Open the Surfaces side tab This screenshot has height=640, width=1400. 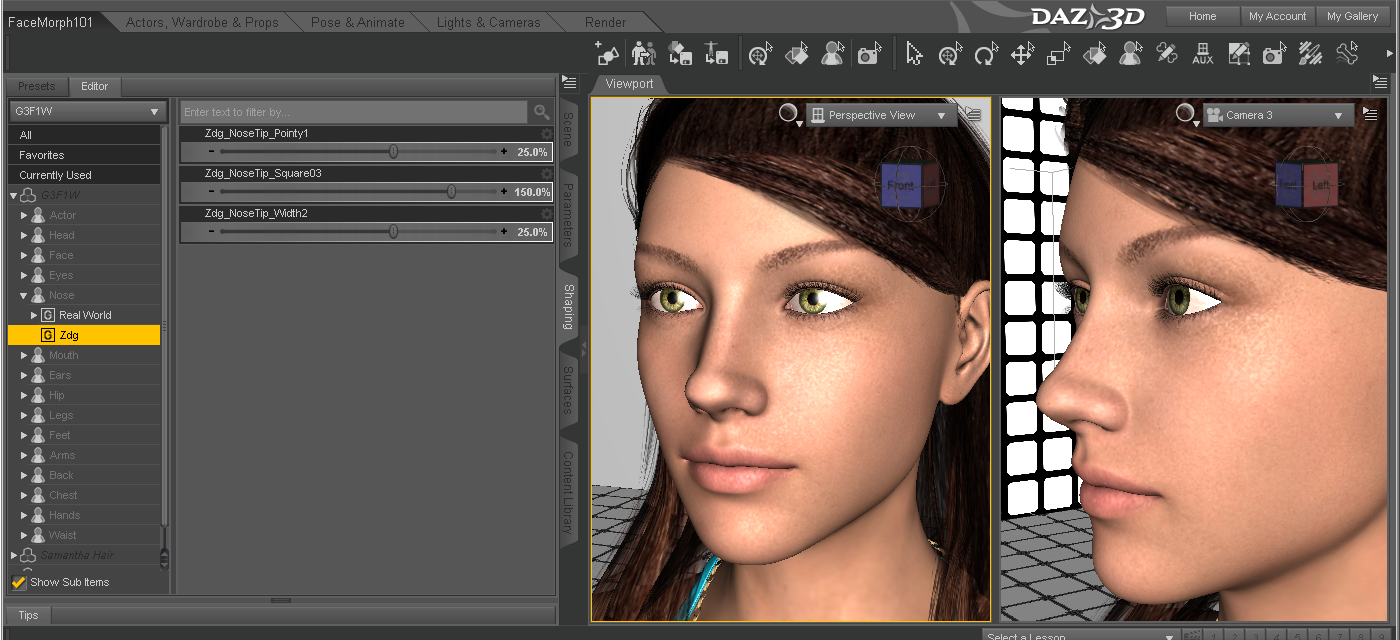pyautogui.click(x=568, y=391)
